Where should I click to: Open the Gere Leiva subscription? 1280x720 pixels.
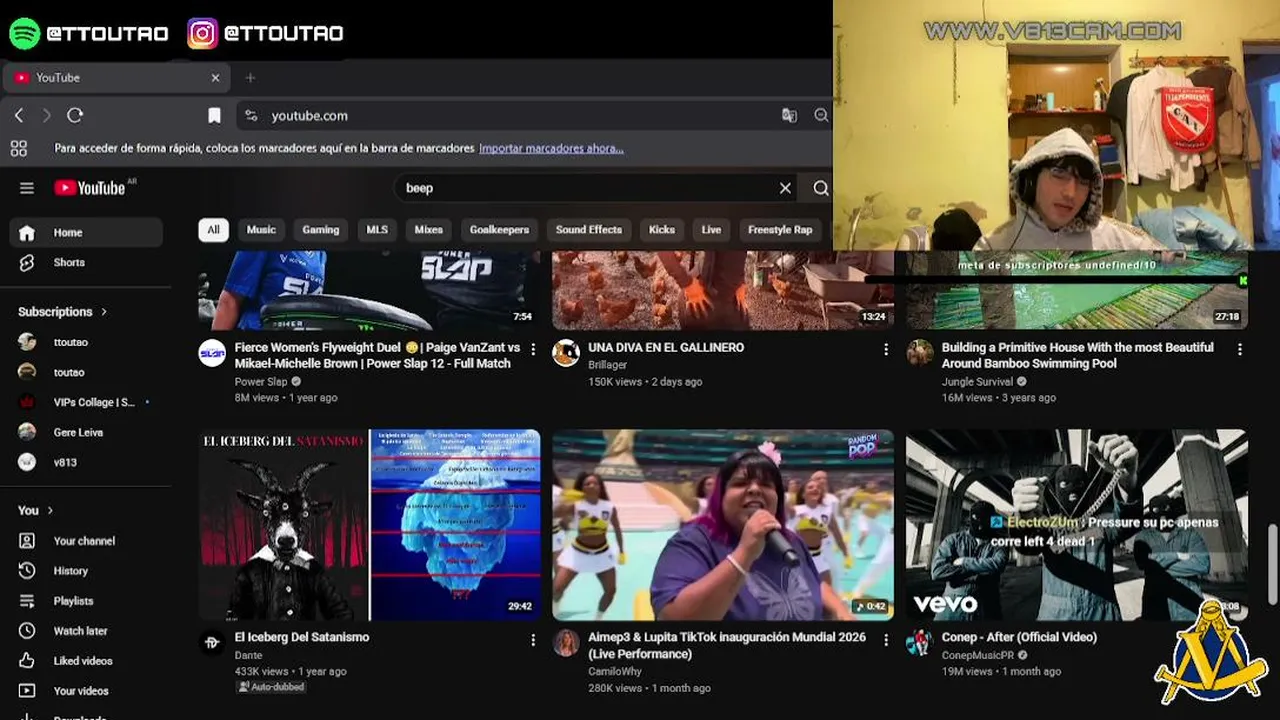[86, 432]
